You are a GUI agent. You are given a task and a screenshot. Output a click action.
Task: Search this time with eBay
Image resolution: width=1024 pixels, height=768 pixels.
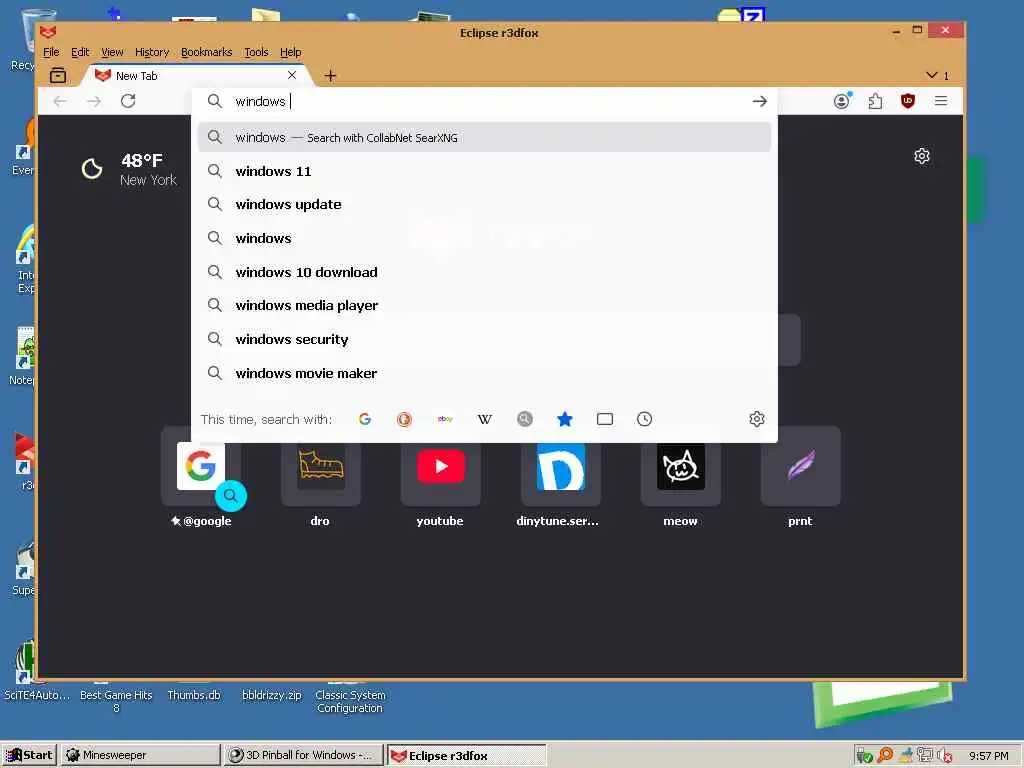pyautogui.click(x=445, y=419)
